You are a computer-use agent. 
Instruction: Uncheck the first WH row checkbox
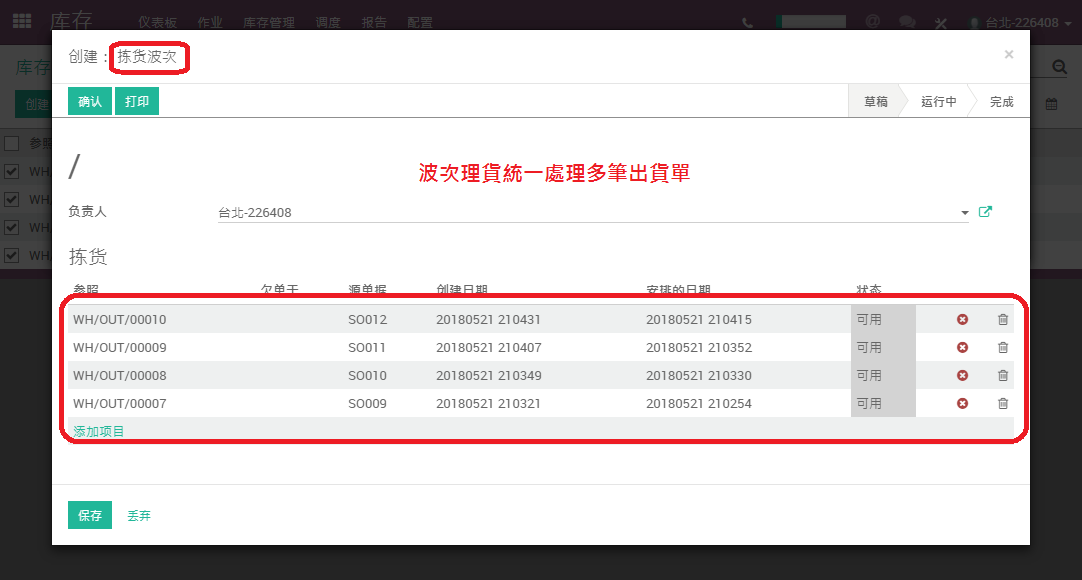(x=12, y=171)
